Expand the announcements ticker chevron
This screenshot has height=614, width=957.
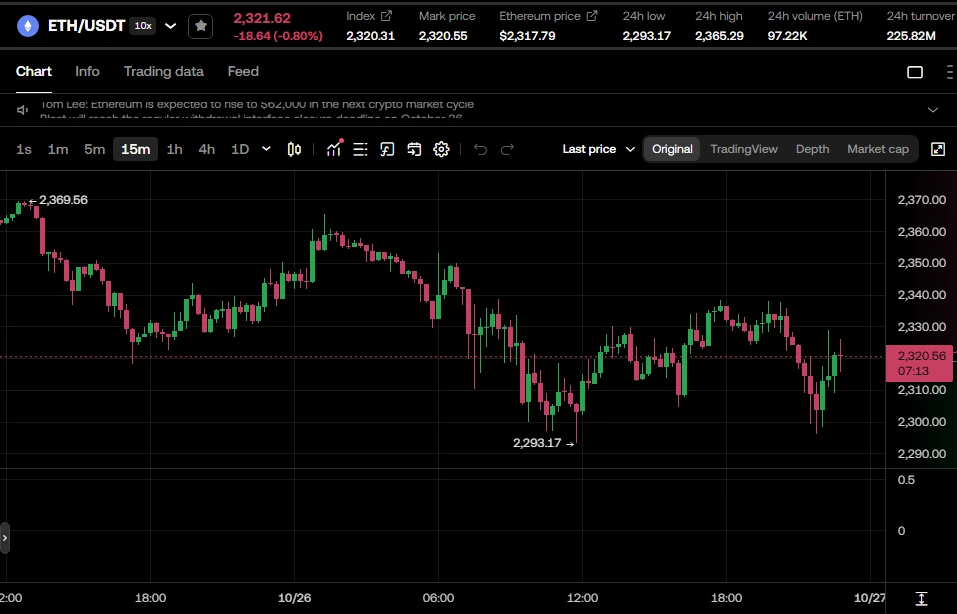pyautogui.click(x=933, y=110)
